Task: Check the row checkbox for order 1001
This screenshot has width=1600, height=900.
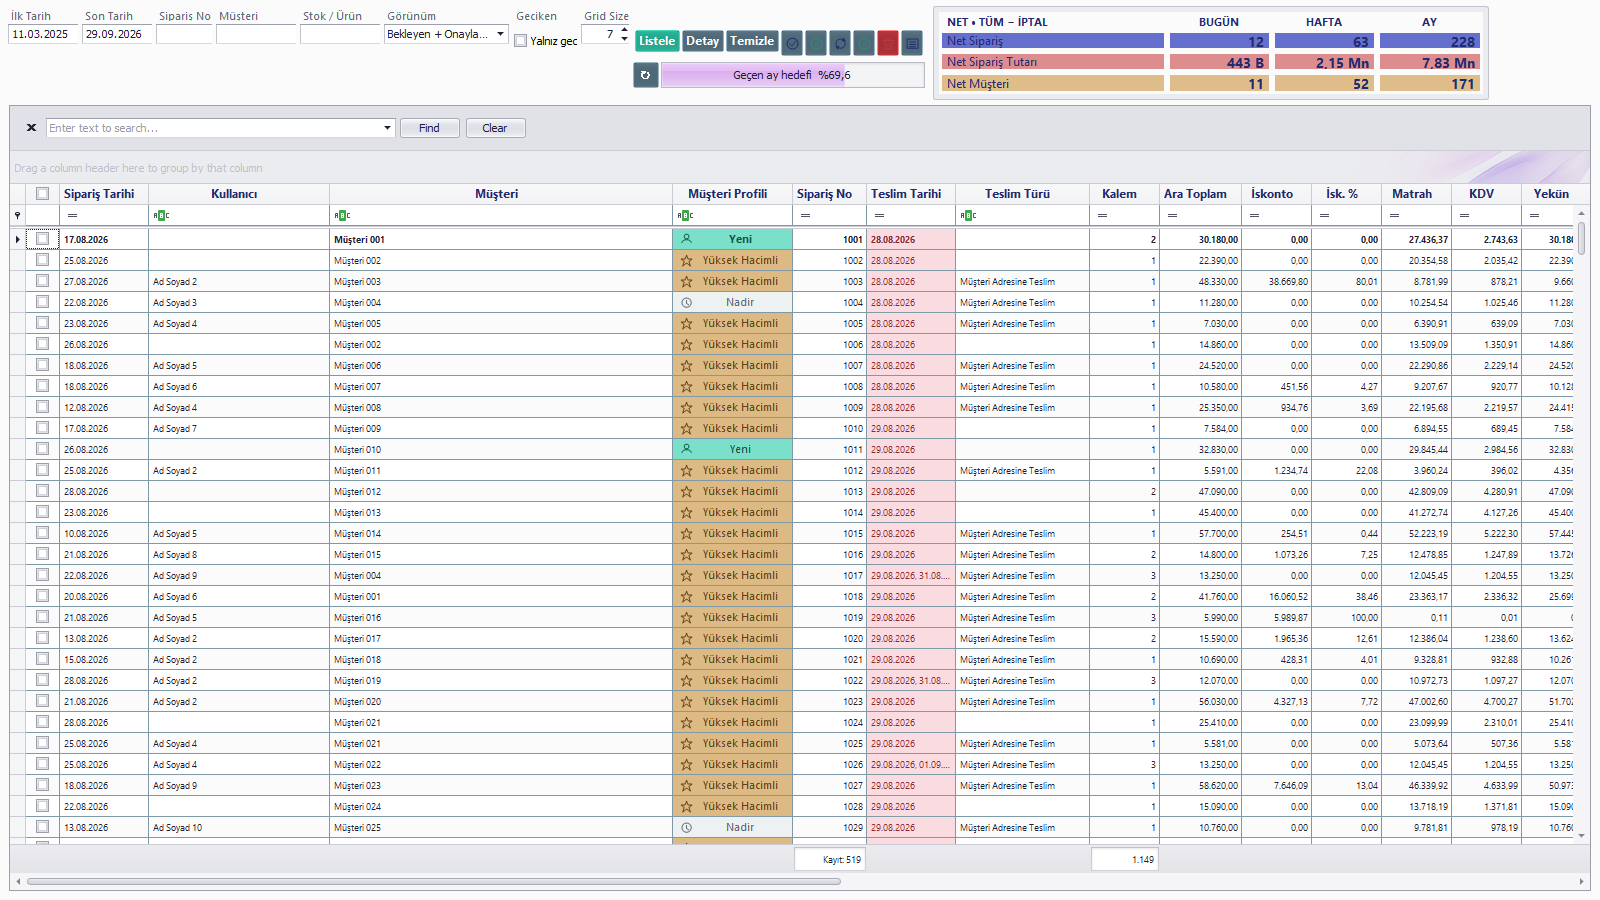Action: tap(42, 239)
